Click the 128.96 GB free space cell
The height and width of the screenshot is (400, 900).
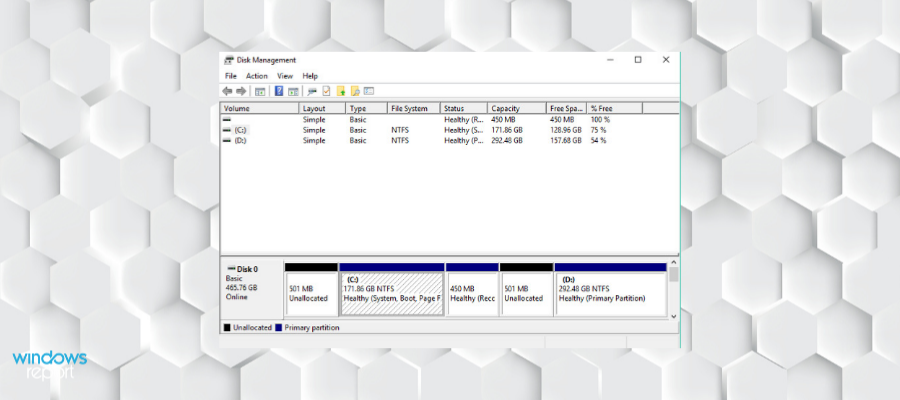coord(565,130)
